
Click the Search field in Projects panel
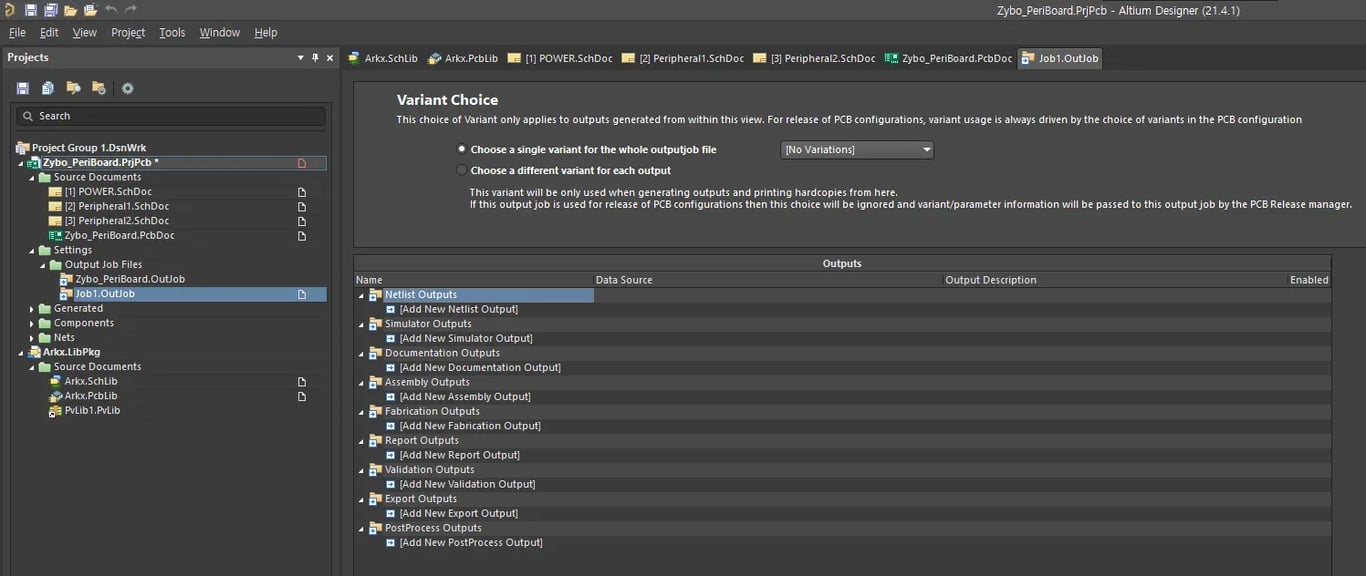click(170, 116)
